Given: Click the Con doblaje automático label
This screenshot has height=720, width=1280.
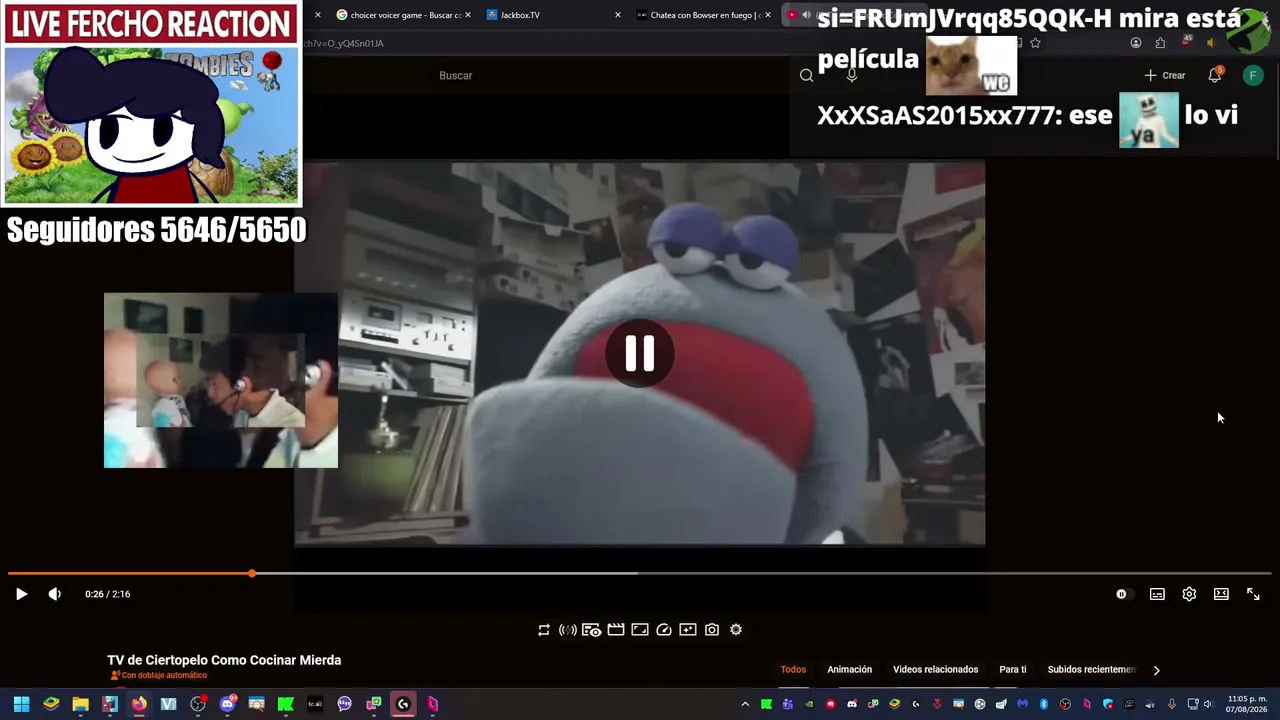Looking at the screenshot, I should pos(159,676).
